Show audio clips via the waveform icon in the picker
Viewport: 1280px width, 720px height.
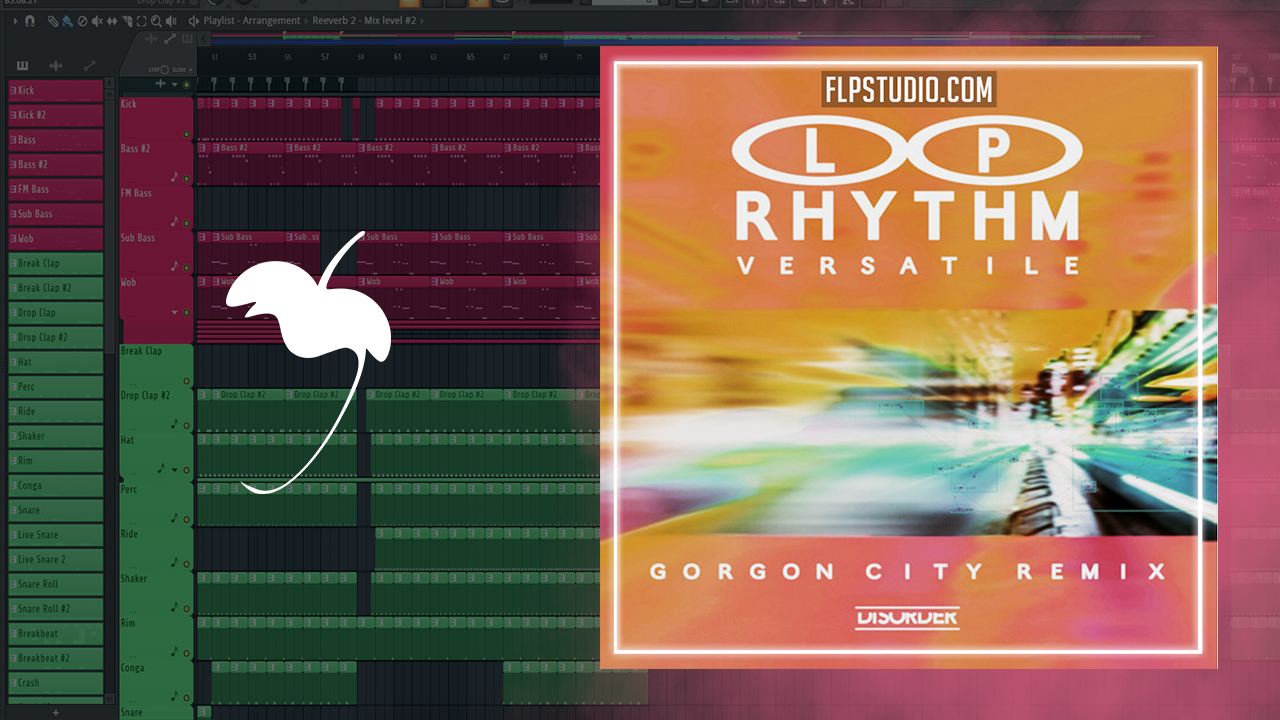point(55,65)
